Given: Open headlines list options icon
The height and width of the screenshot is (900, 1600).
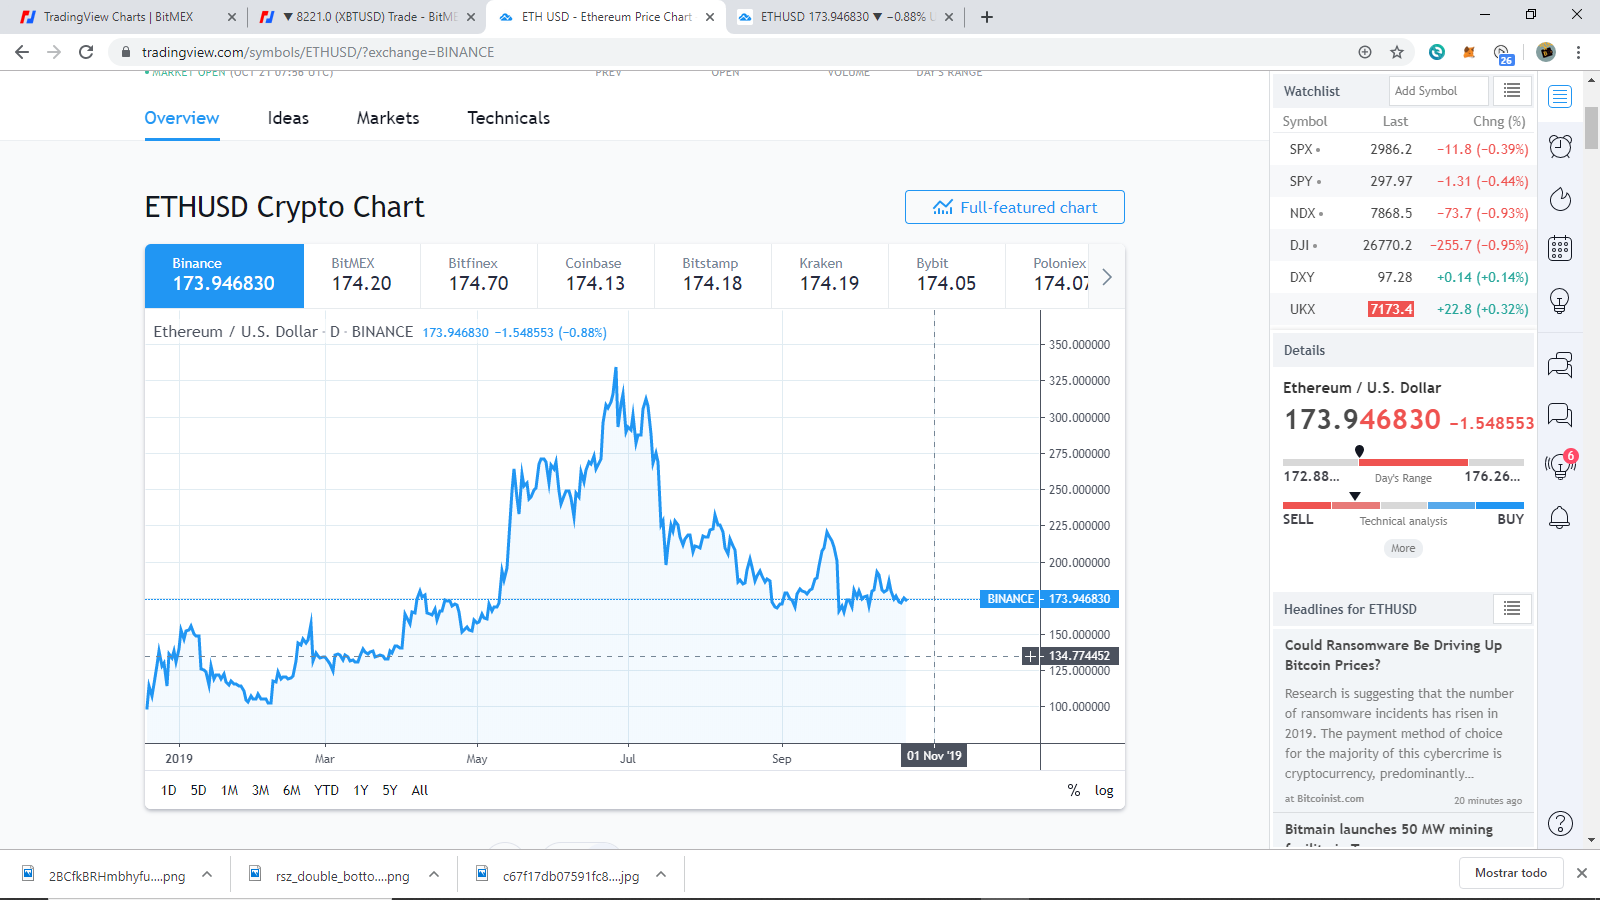Looking at the screenshot, I should pos(1512,609).
